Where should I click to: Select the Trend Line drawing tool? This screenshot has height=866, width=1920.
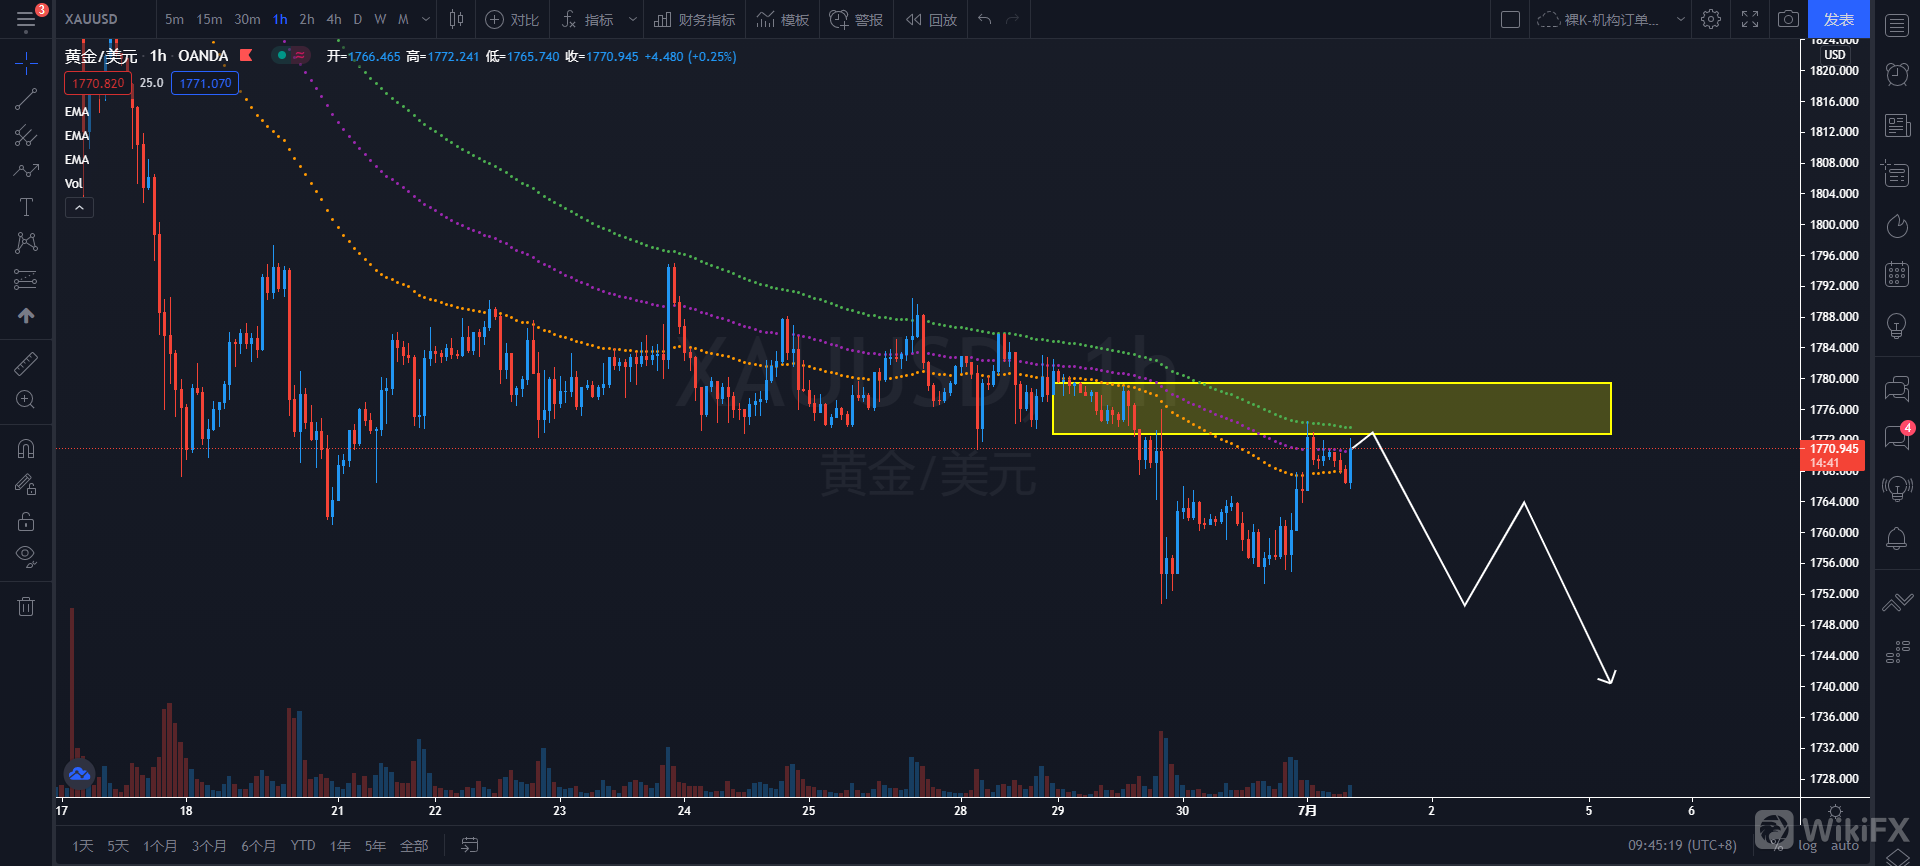[x=26, y=99]
